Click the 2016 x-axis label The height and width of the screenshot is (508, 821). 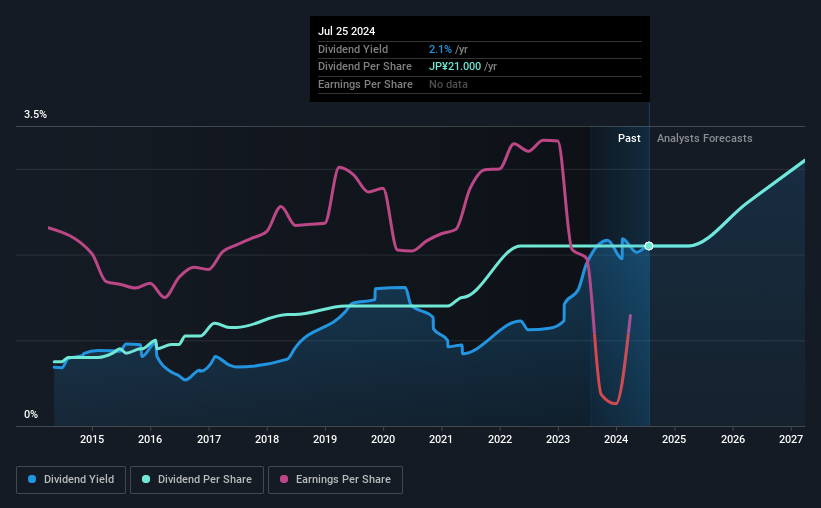tap(150, 439)
